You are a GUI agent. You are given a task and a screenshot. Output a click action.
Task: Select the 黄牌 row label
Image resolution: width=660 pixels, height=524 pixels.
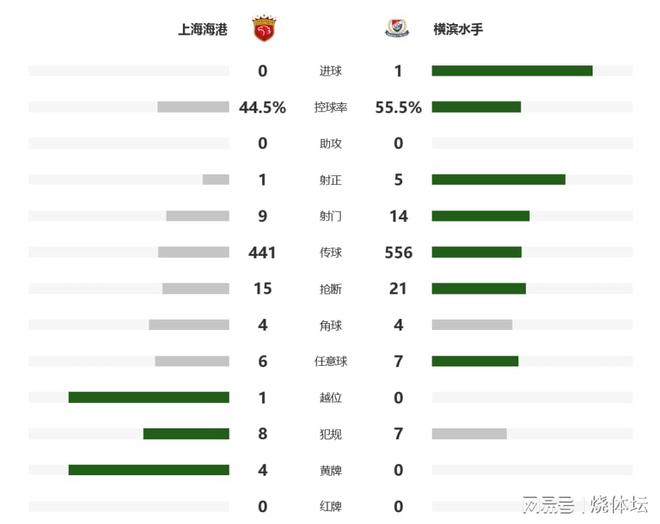click(330, 470)
